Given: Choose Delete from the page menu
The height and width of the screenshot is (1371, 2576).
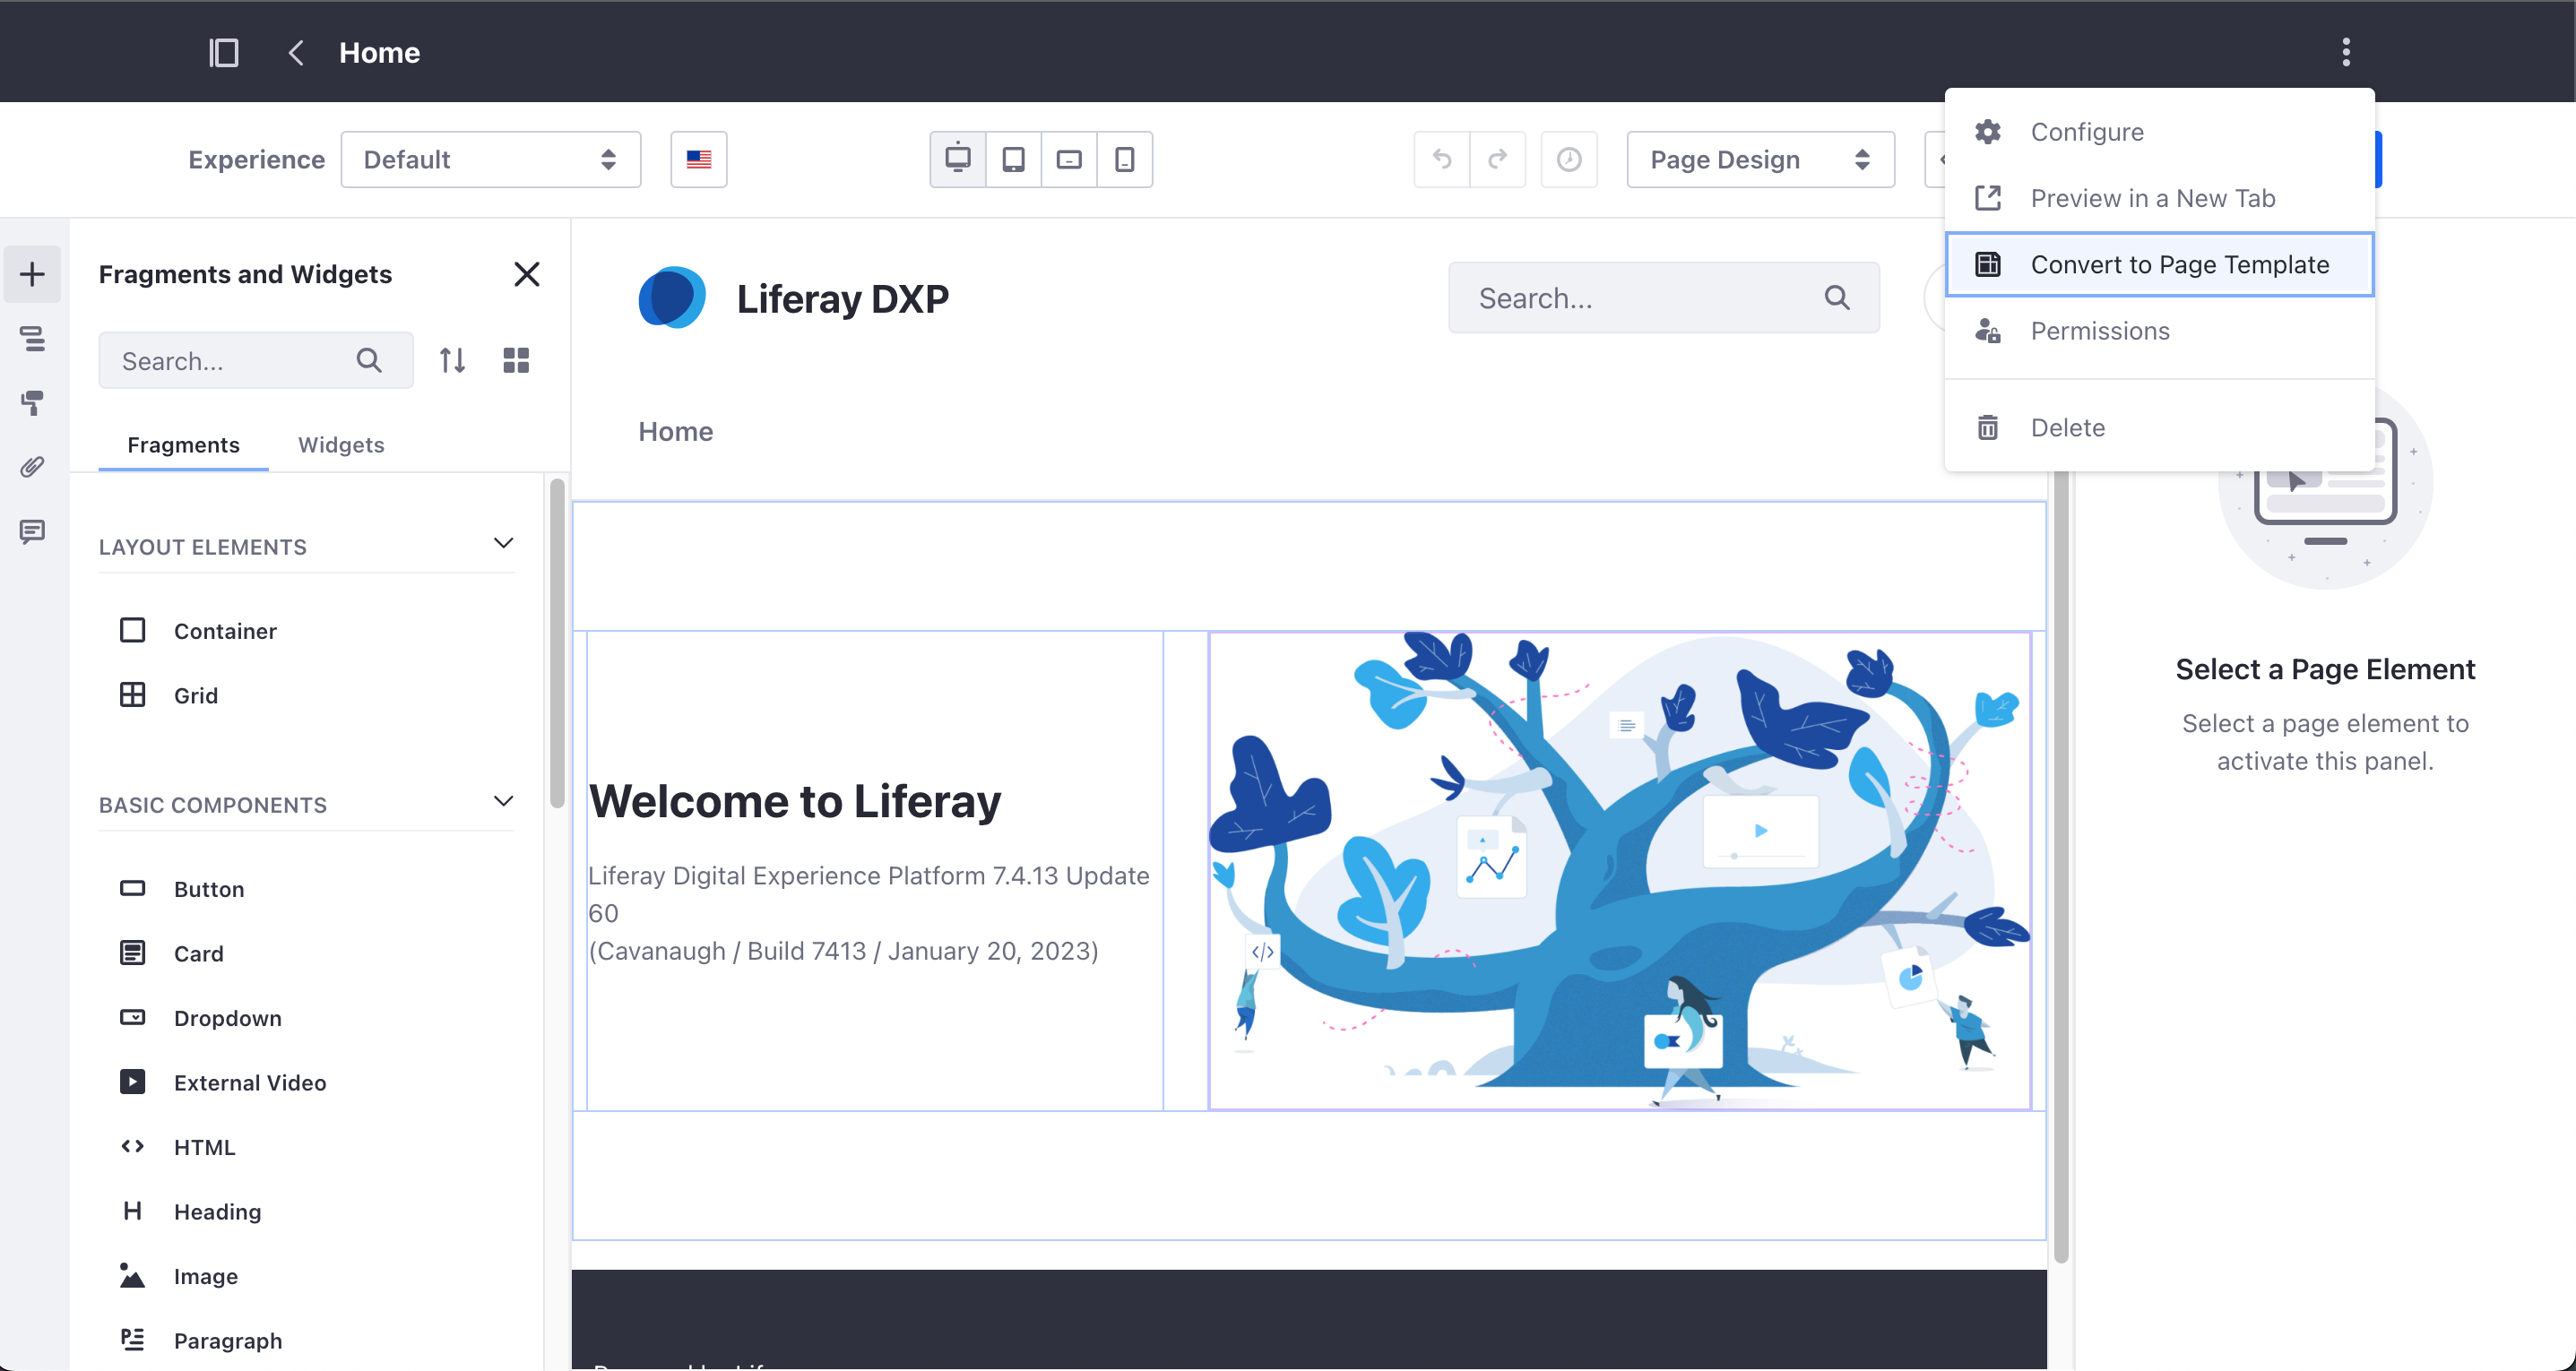Looking at the screenshot, I should [x=2159, y=427].
